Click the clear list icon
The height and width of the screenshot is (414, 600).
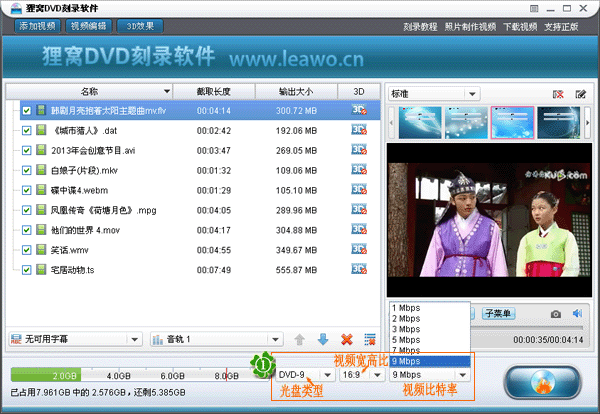370,339
